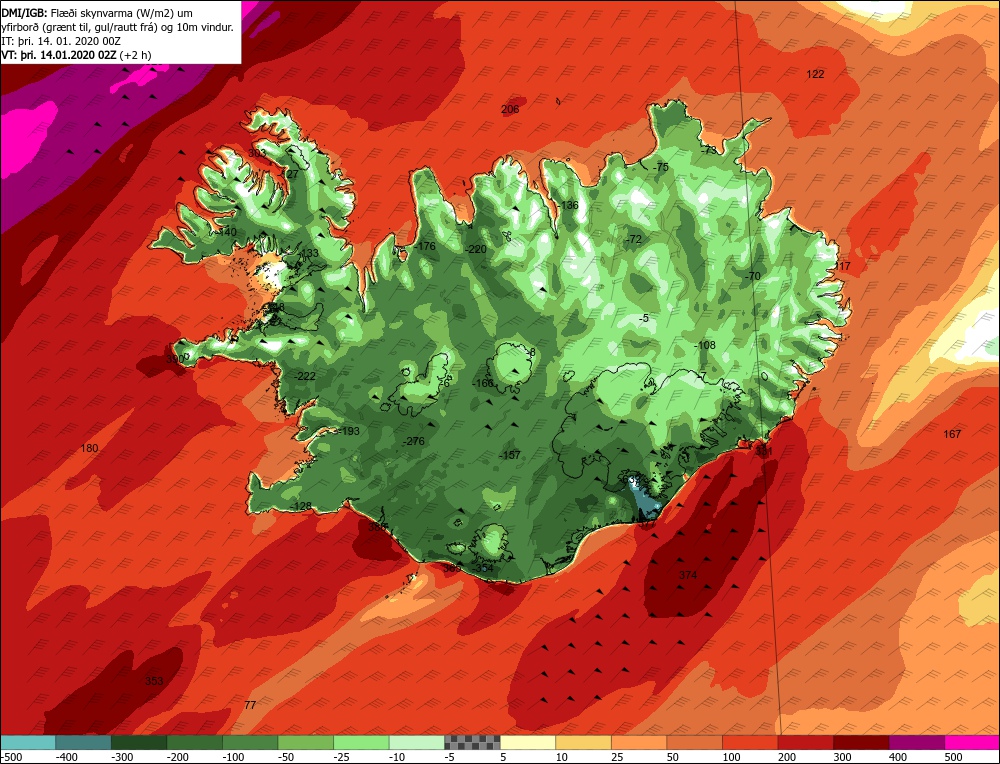Click the '100' legend label
This screenshot has width=1000, height=764.
732,757
